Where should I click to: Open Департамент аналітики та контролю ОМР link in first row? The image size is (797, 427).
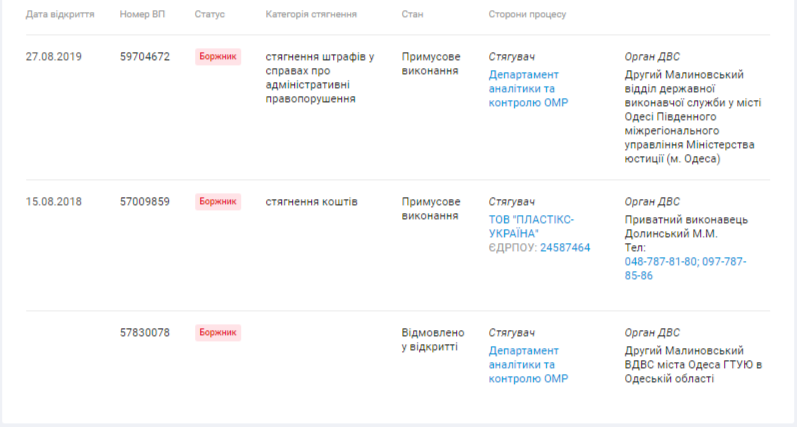[528, 88]
